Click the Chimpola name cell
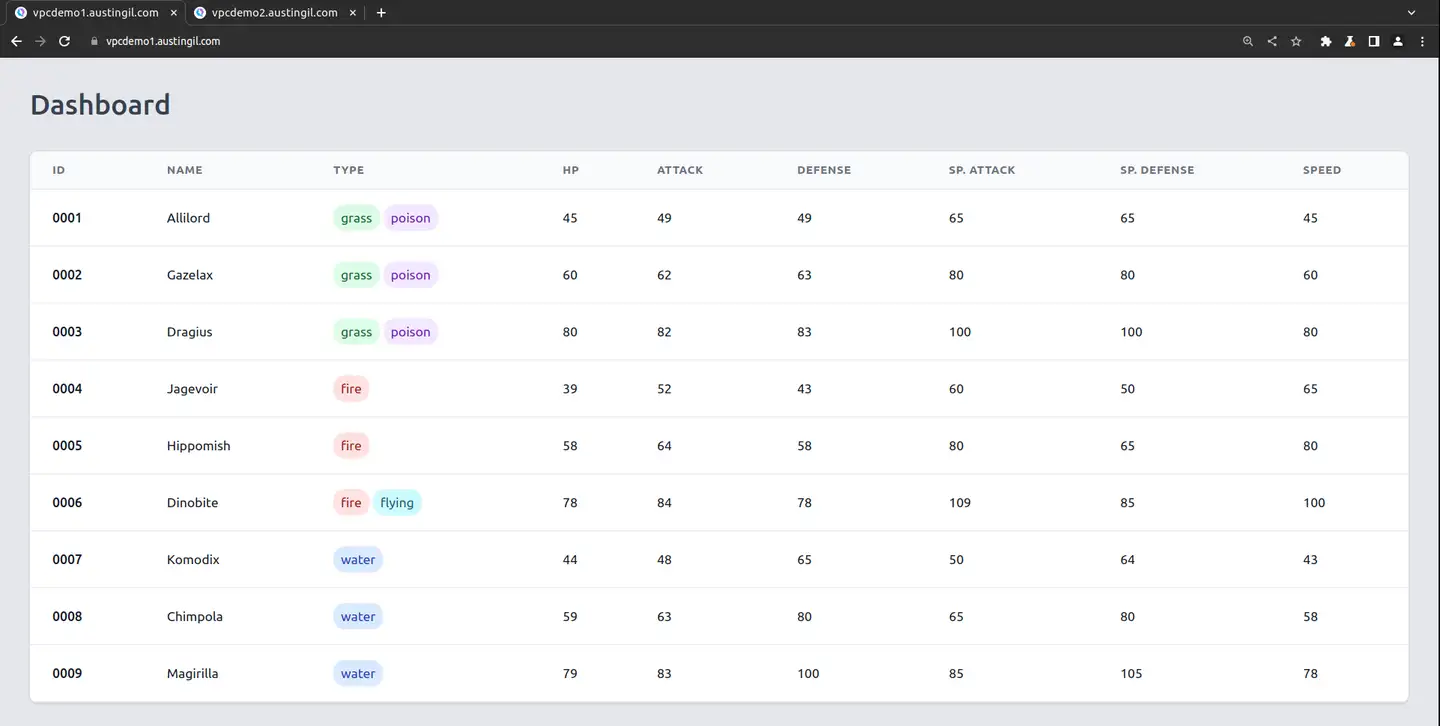Screen dimensions: 1440x726 click(x=195, y=617)
